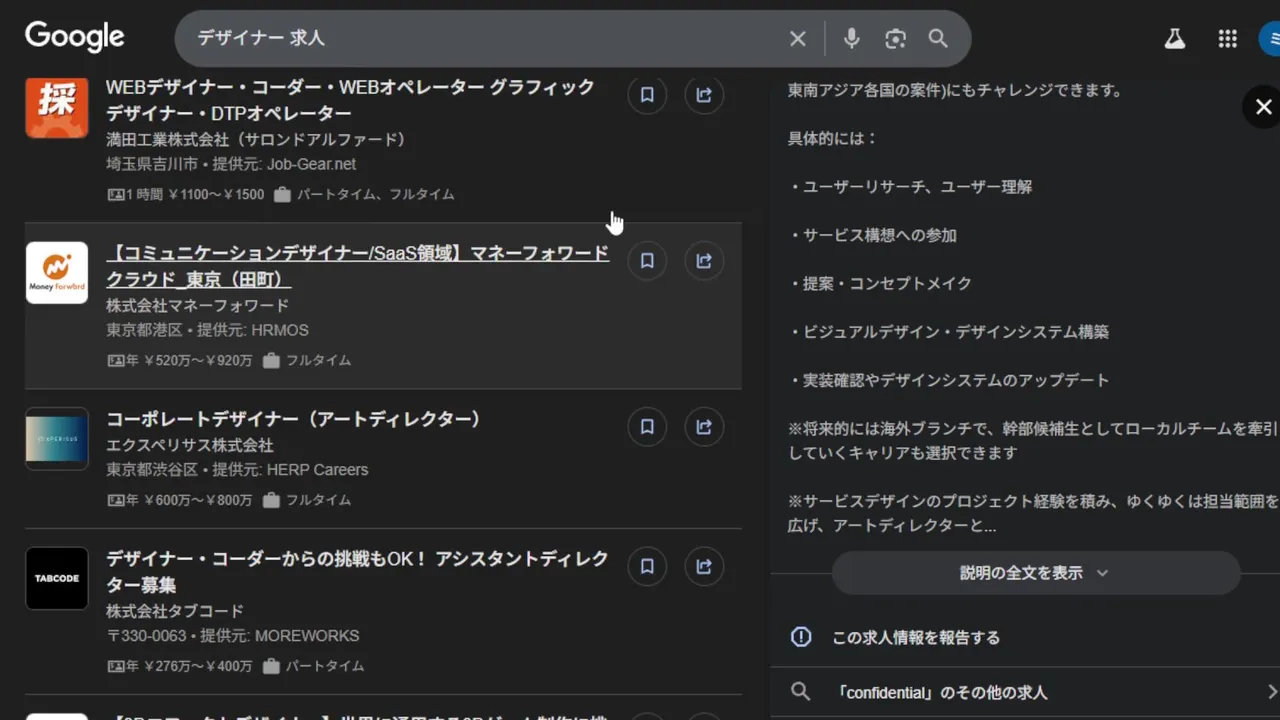Screen dimensions: 1280x720
Task: Click ・実装確認やデザインシステムのアップデート text
Action: click(x=948, y=381)
